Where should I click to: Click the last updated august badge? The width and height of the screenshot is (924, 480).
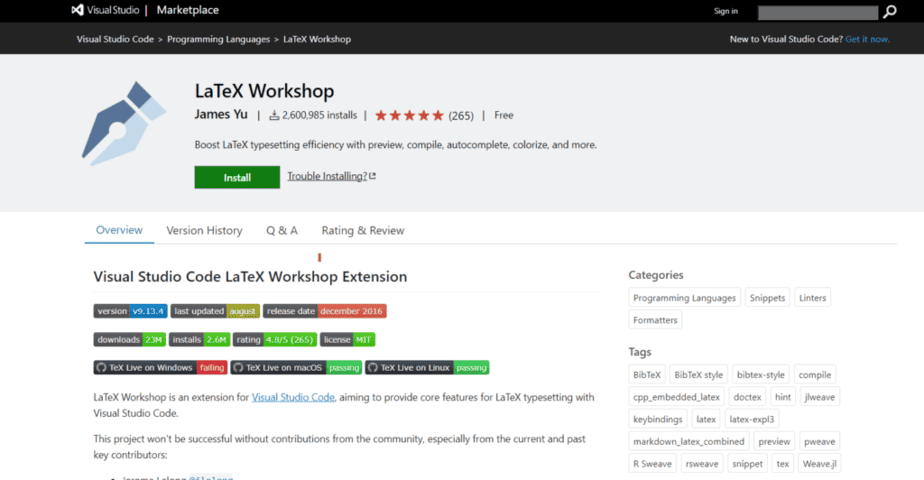point(215,311)
